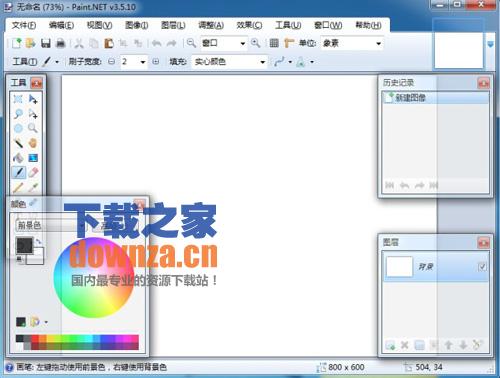The width and height of the screenshot is (500, 378).
Task: Toggle the rulers icon
Action: (x=289, y=43)
